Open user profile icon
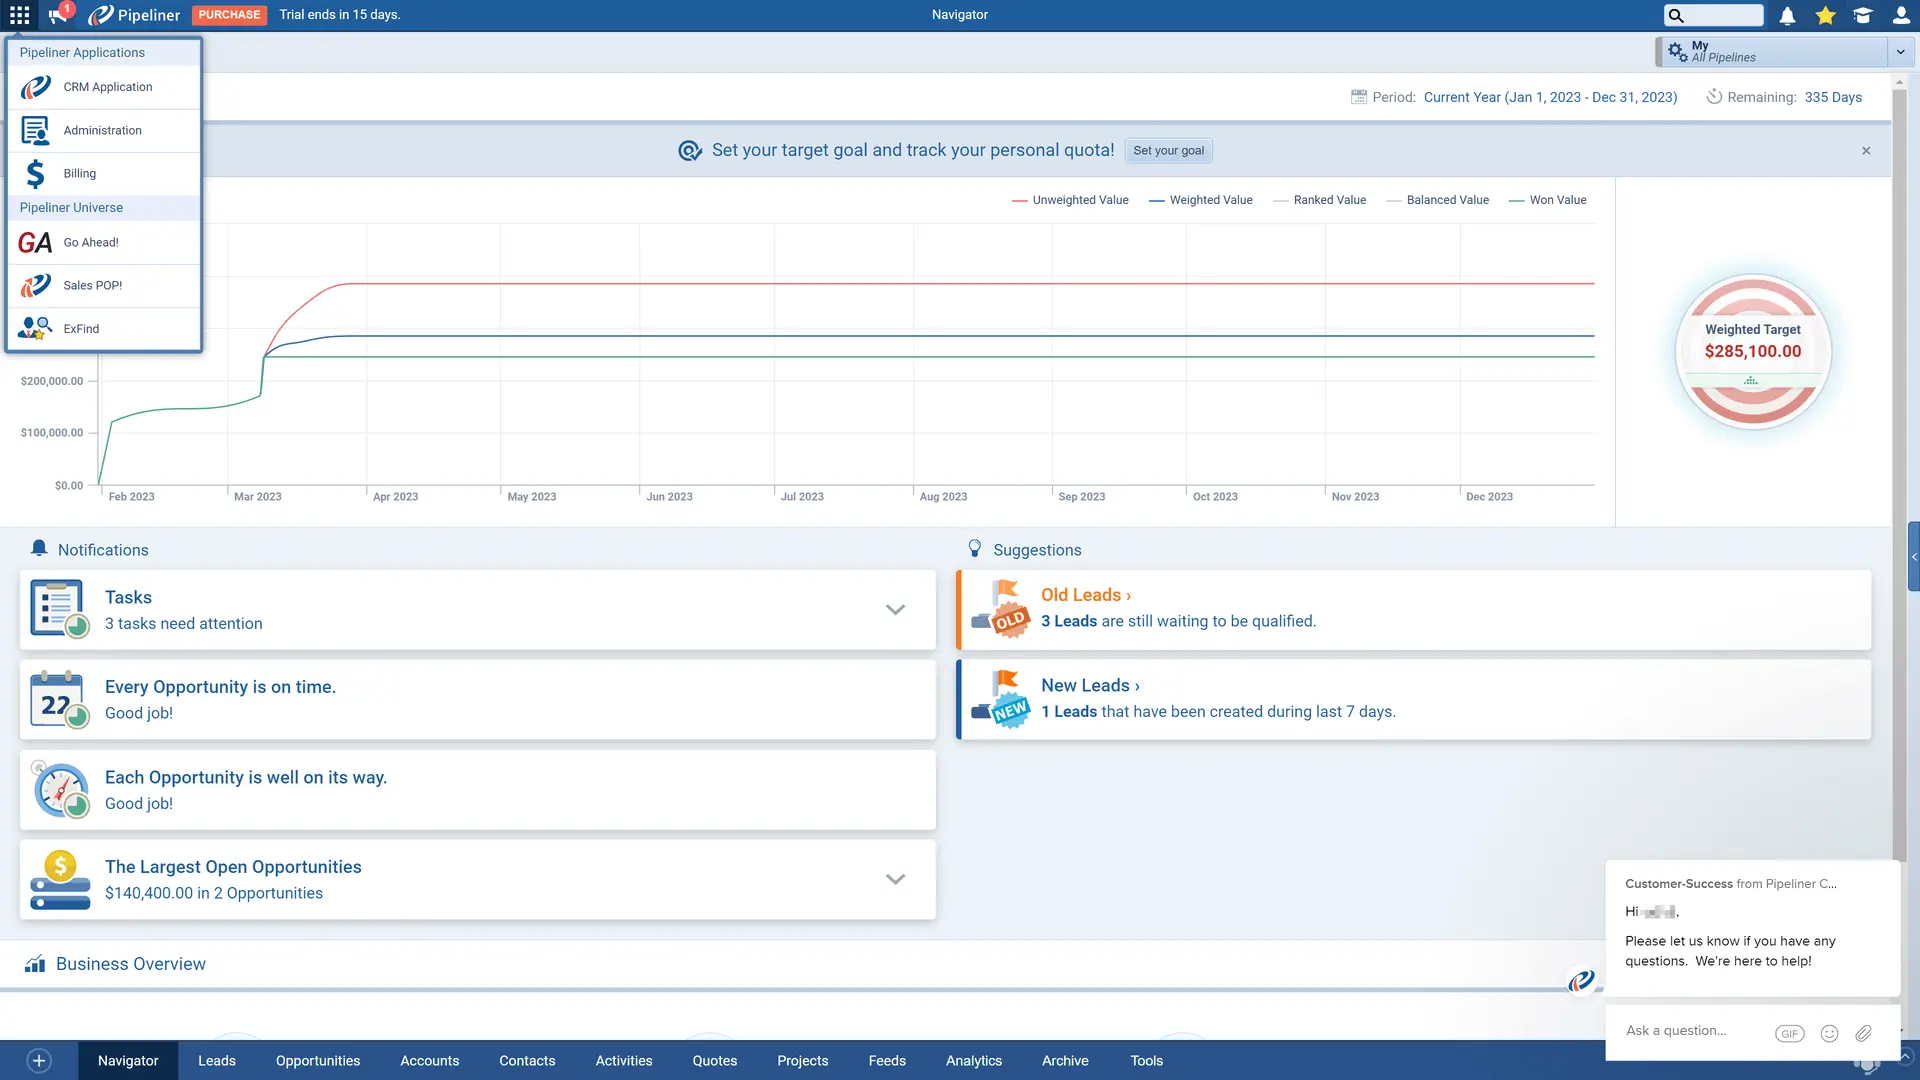The width and height of the screenshot is (1920, 1080). (x=1901, y=15)
